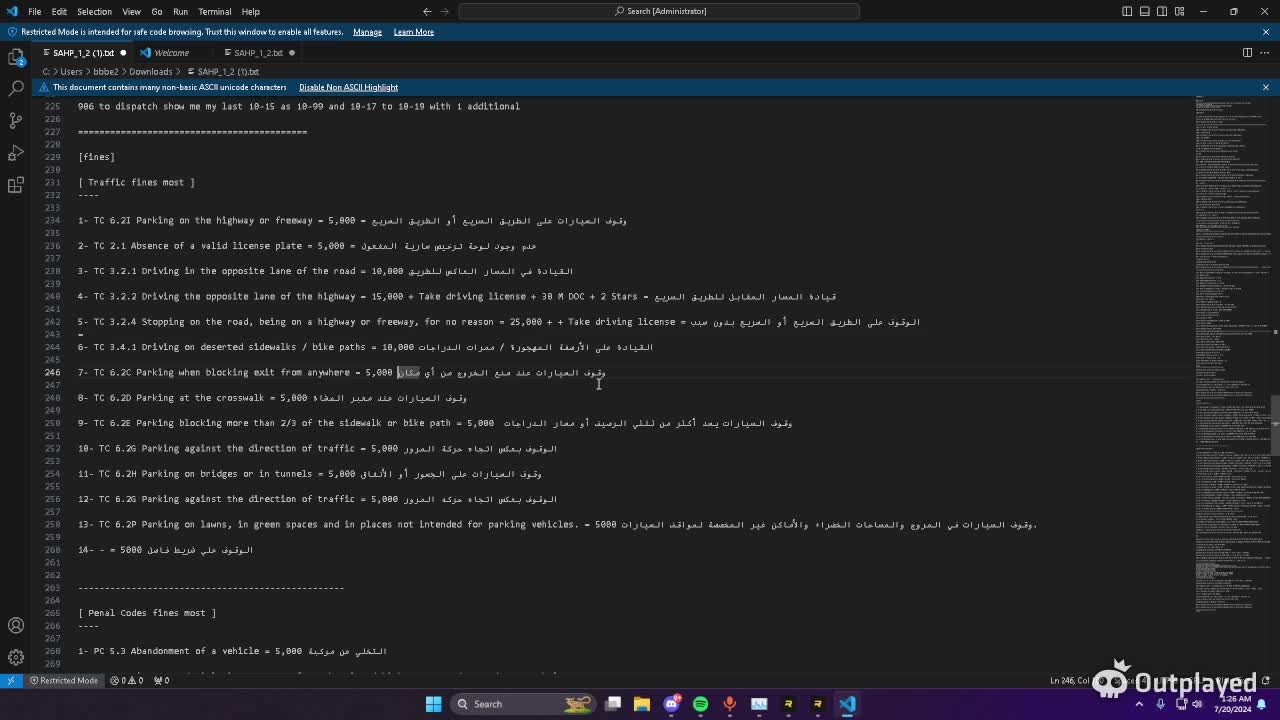Open Customize Layout button
Image resolution: width=1280 pixels, height=720 pixels.
[x=1181, y=11]
